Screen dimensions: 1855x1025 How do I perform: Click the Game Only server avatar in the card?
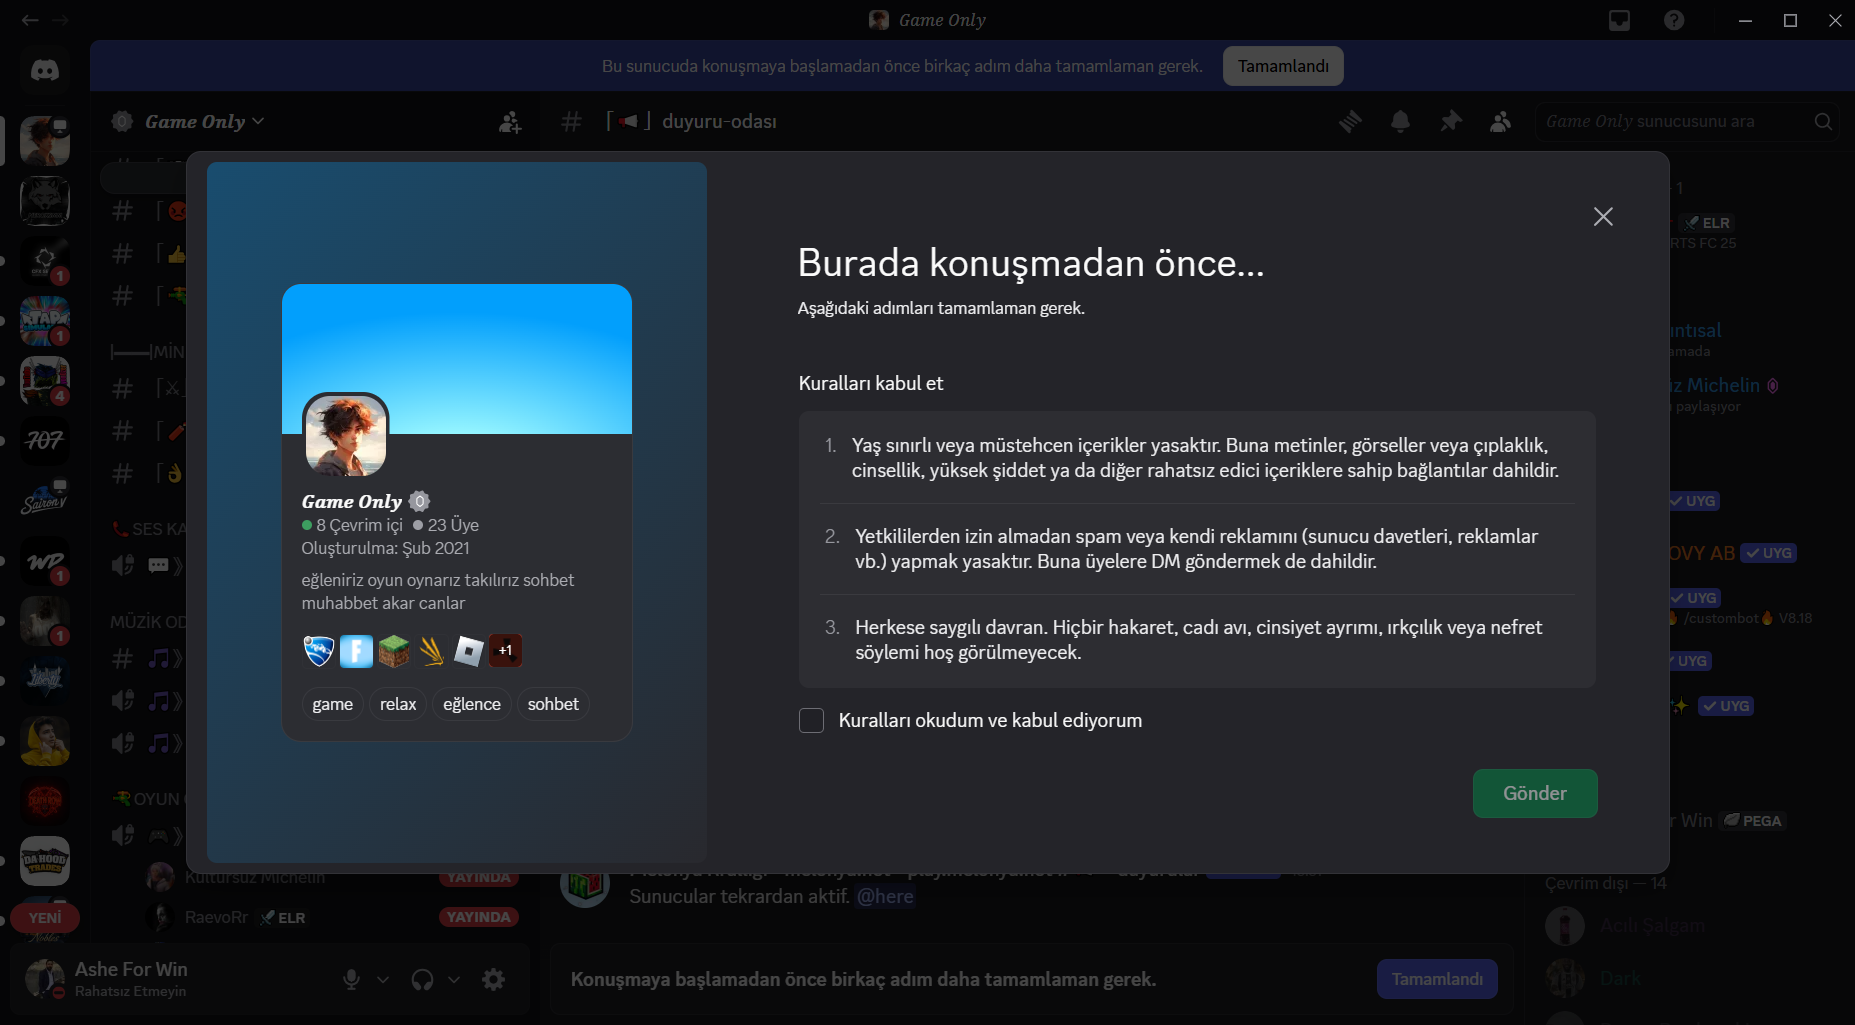345,435
